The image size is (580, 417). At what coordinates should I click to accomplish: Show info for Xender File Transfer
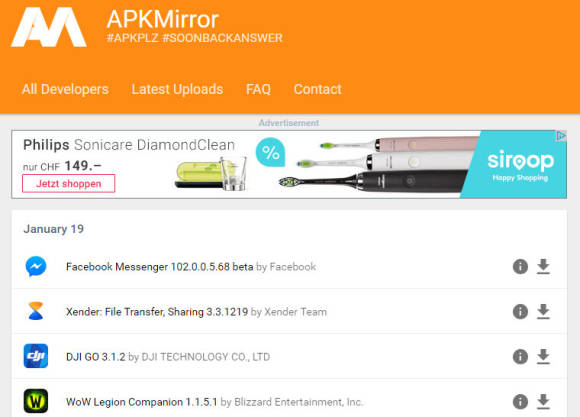point(520,312)
